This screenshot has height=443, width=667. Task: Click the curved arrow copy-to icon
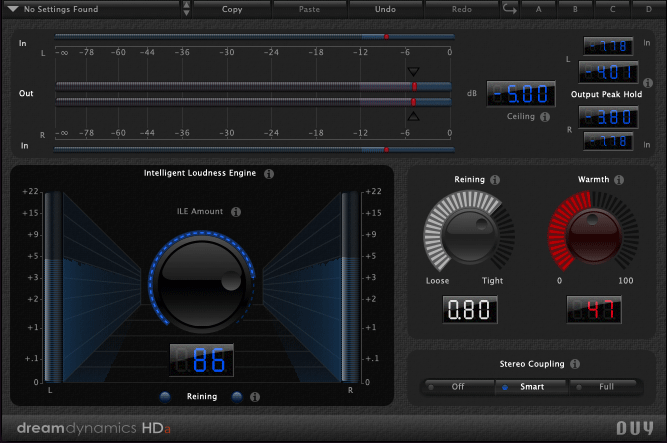[x=509, y=9]
